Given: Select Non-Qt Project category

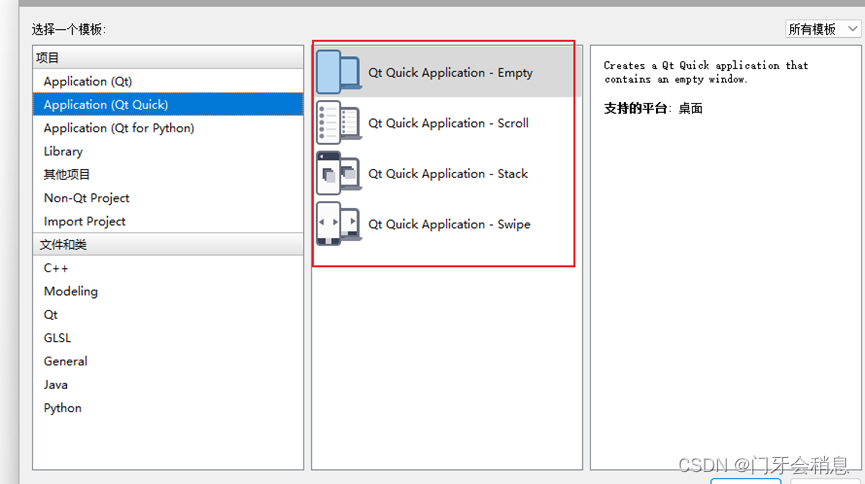Looking at the screenshot, I should (168, 198).
